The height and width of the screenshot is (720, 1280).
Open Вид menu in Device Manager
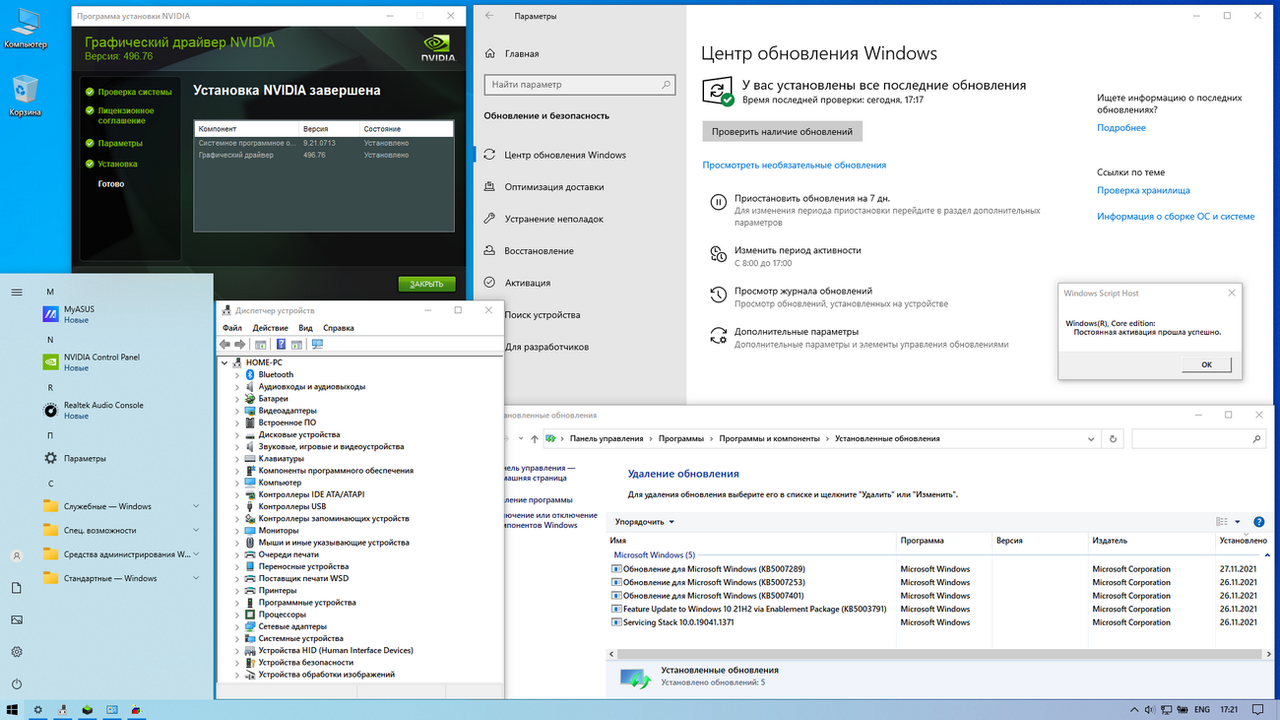pos(306,328)
